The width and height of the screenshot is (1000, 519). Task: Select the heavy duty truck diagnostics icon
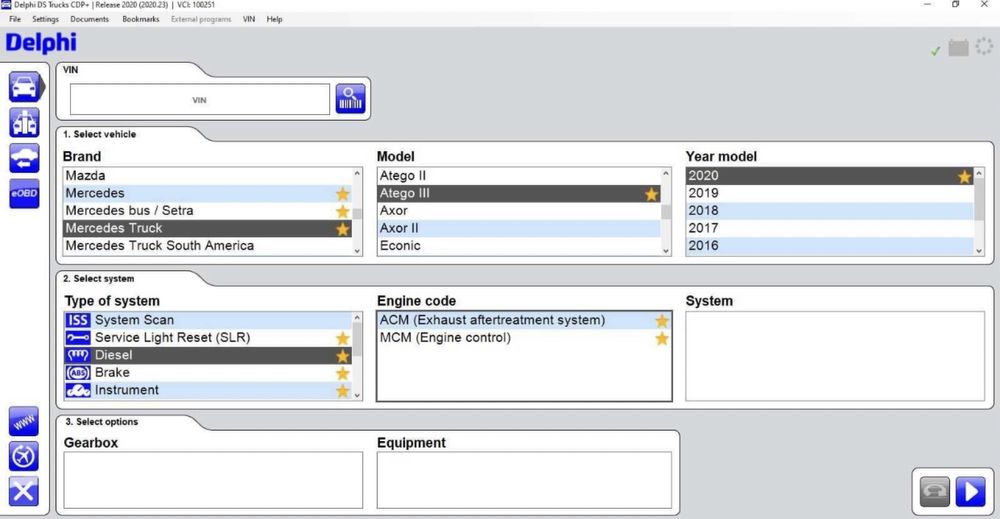point(24,122)
